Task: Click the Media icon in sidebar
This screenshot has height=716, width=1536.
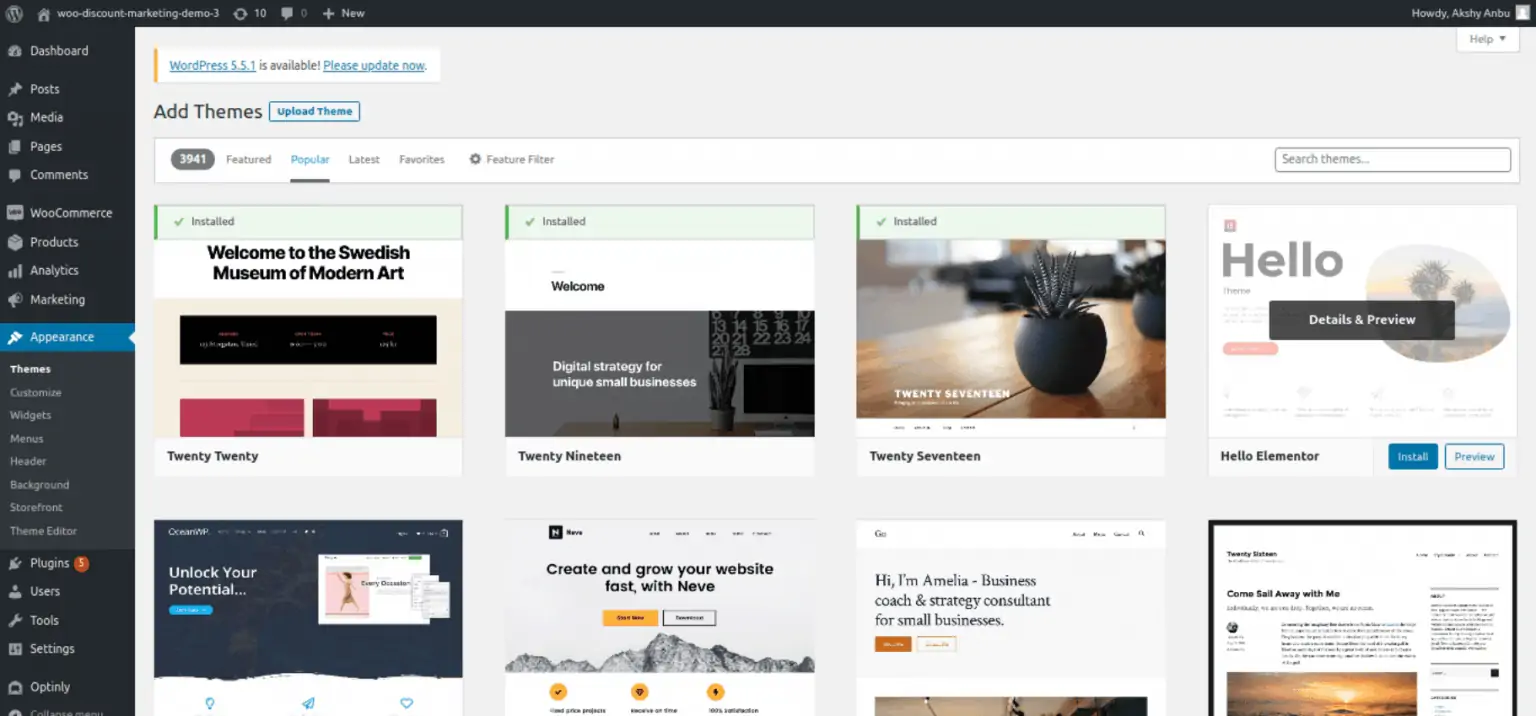Action: point(15,118)
